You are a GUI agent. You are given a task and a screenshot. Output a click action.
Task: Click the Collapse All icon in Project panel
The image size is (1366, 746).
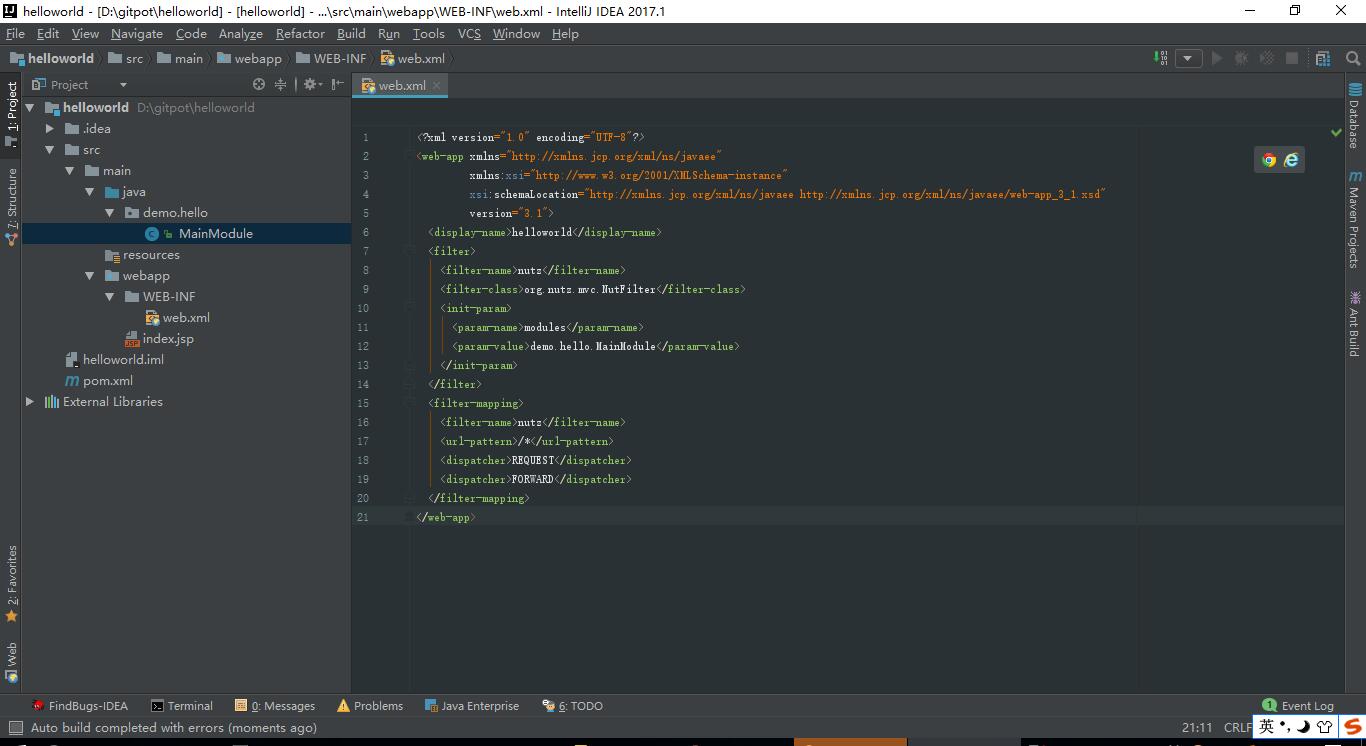tap(281, 85)
